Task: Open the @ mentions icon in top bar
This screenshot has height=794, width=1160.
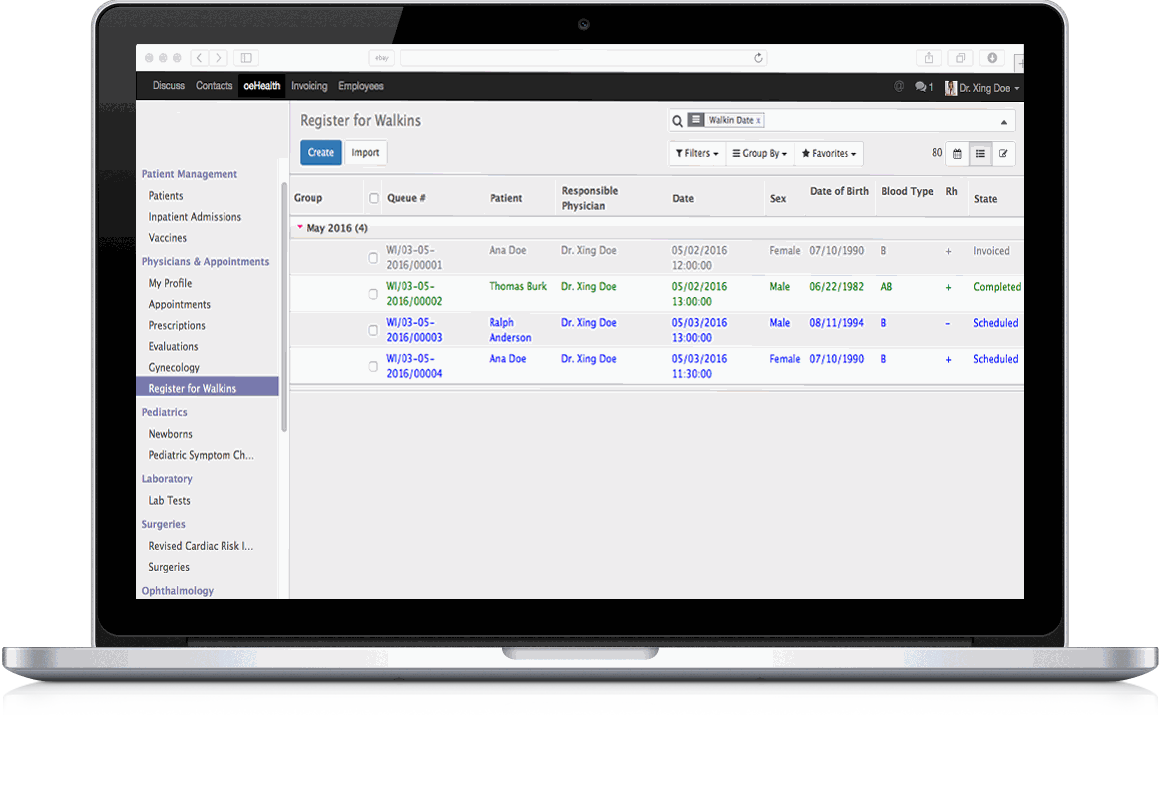Action: (899, 87)
